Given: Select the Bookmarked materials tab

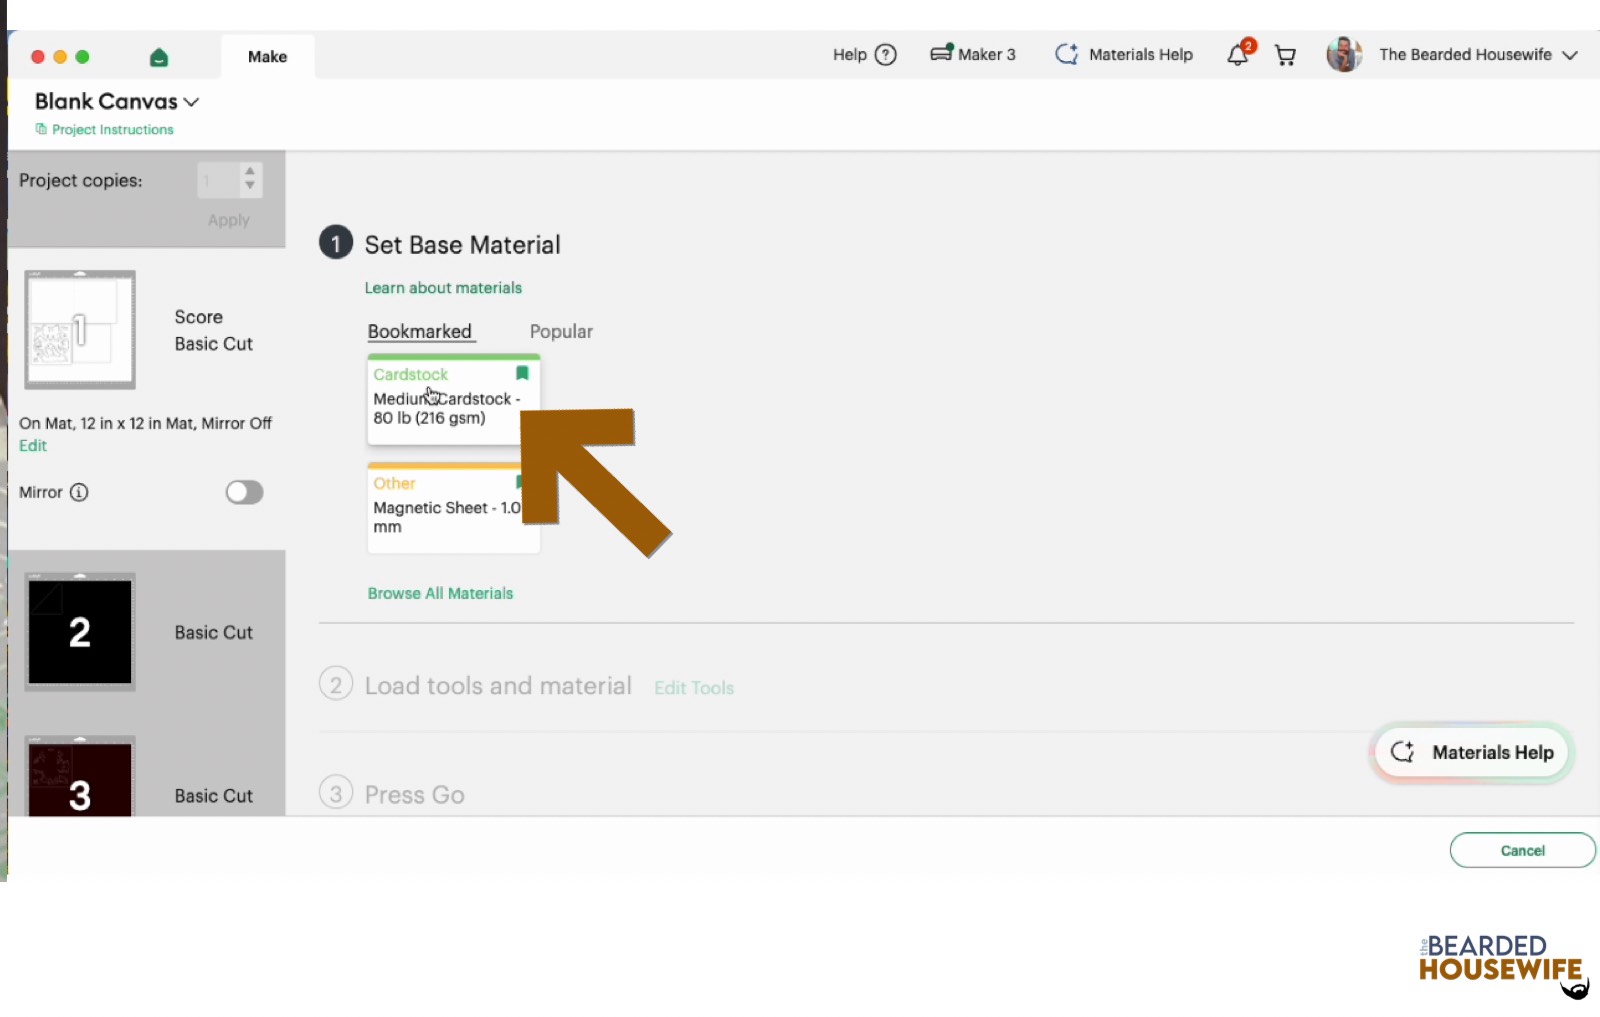Looking at the screenshot, I should coord(419,331).
